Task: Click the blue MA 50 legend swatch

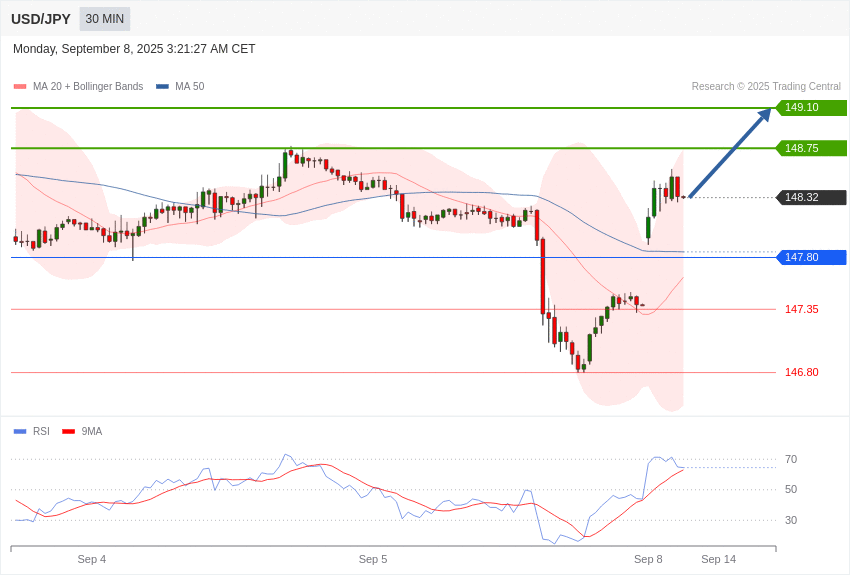Action: 162,87
